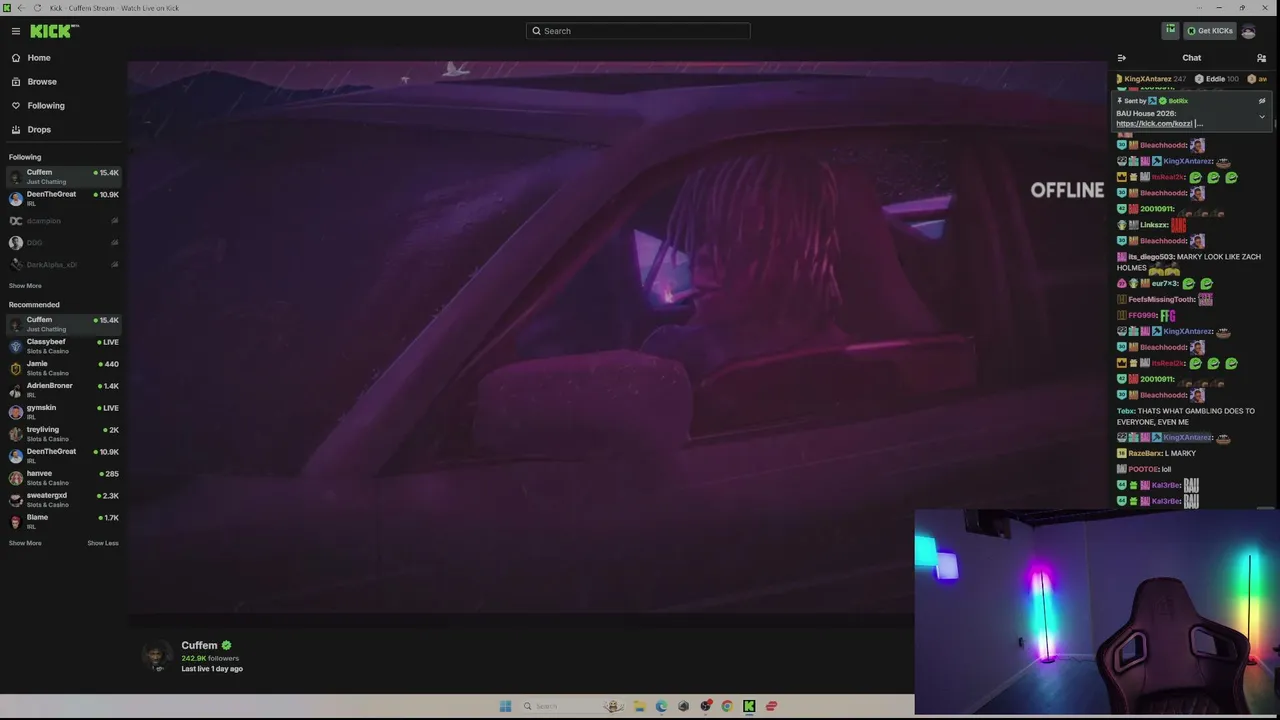Click RazeBarx username in chat
1280x720 pixels.
click(1145, 454)
